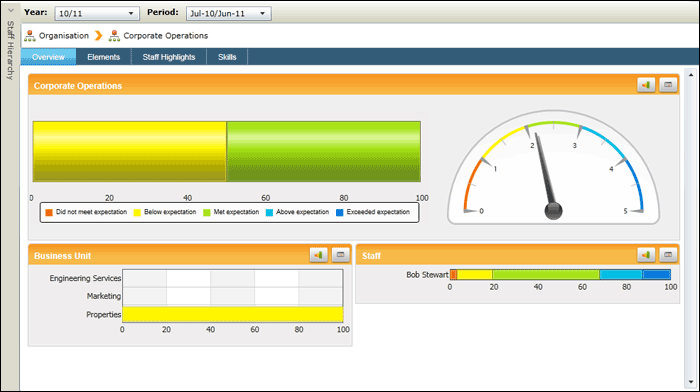This screenshot has width=700, height=392.
Task: Open the Year dropdown
Action: point(97,13)
